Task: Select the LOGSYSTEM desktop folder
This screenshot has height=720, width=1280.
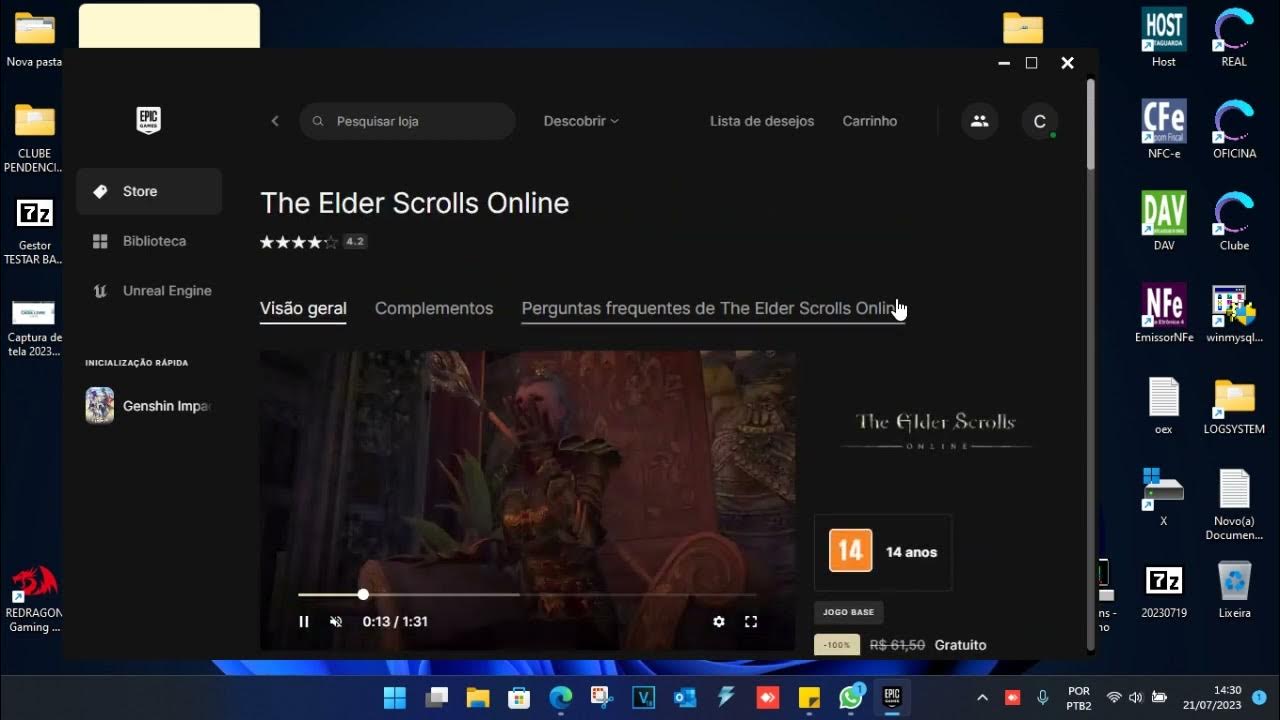Action: click(x=1234, y=406)
